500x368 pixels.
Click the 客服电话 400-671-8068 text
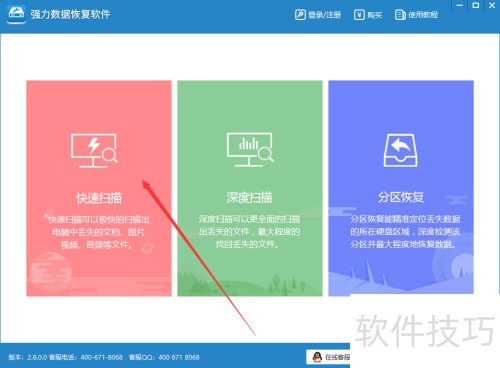86,357
